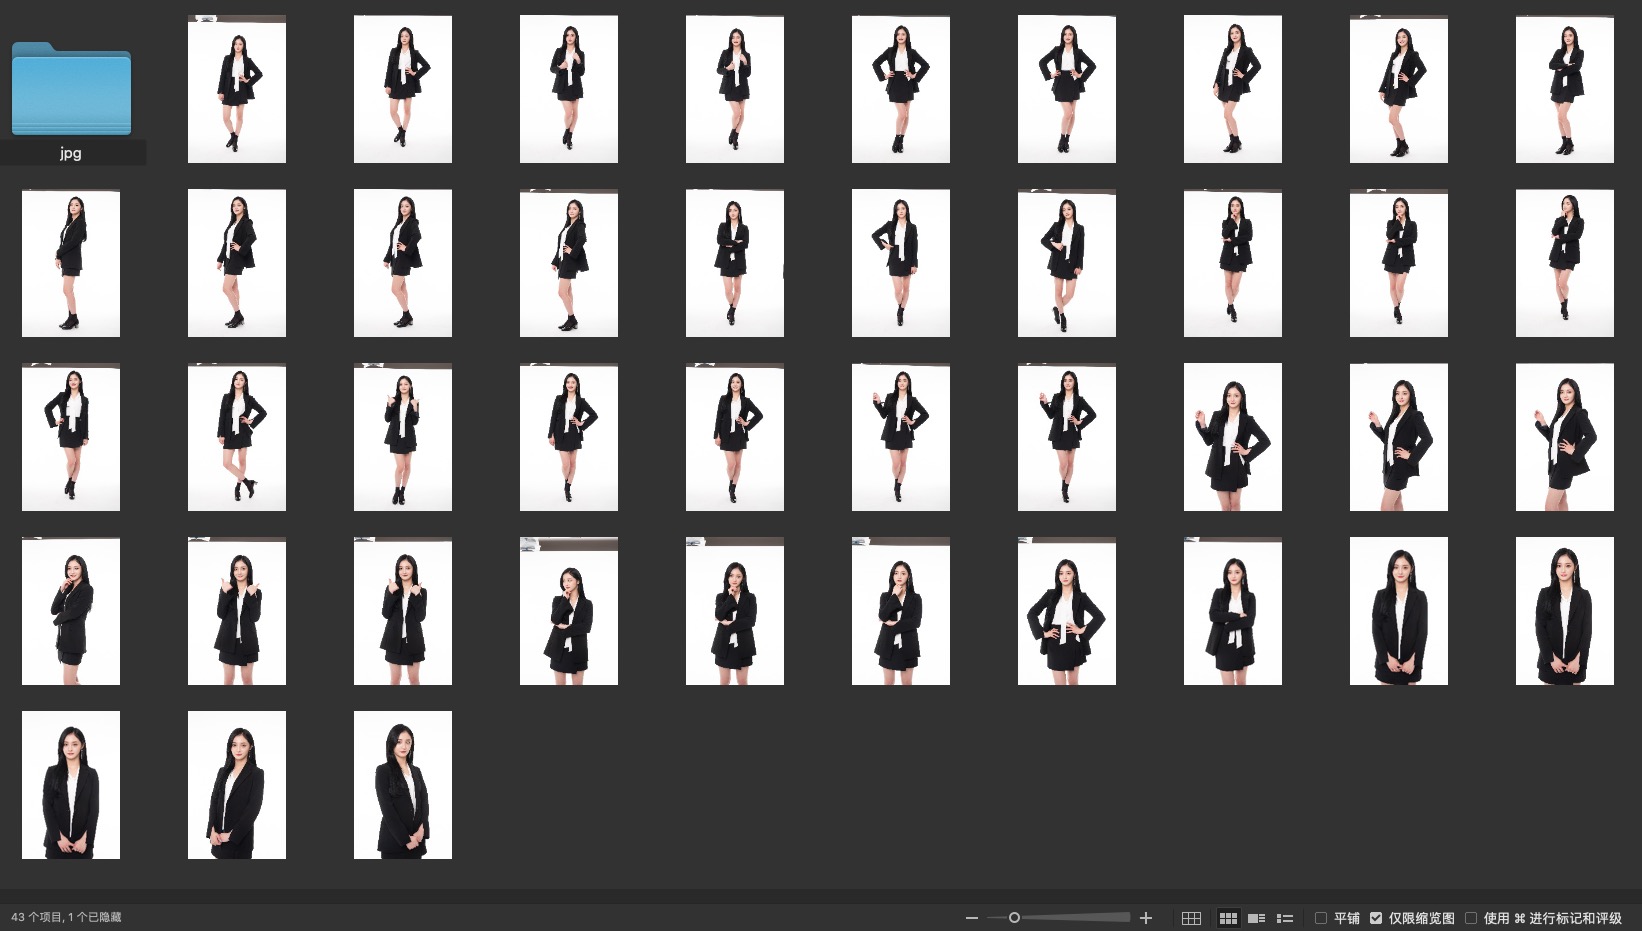Select the first thumbnail in the second row
The height and width of the screenshot is (931, 1642).
[71, 263]
